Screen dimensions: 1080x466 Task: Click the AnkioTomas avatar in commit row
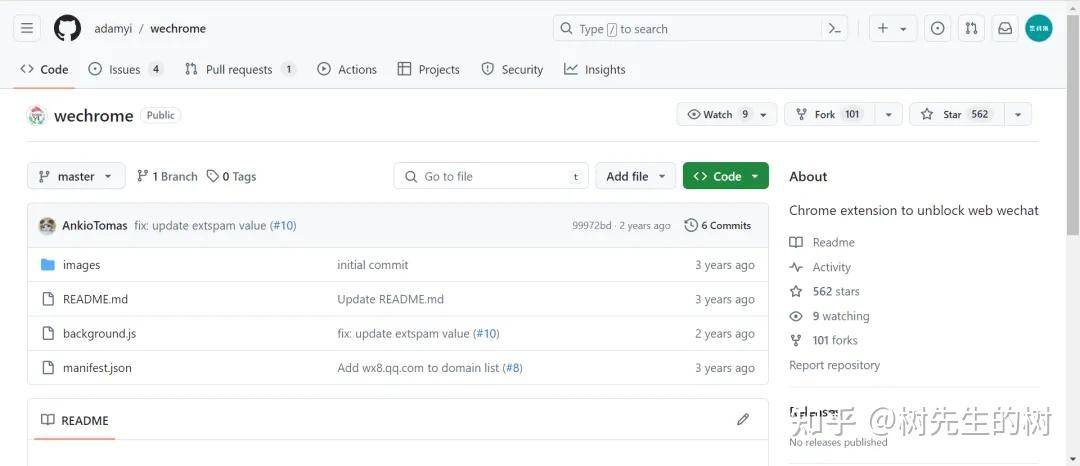[x=47, y=226]
